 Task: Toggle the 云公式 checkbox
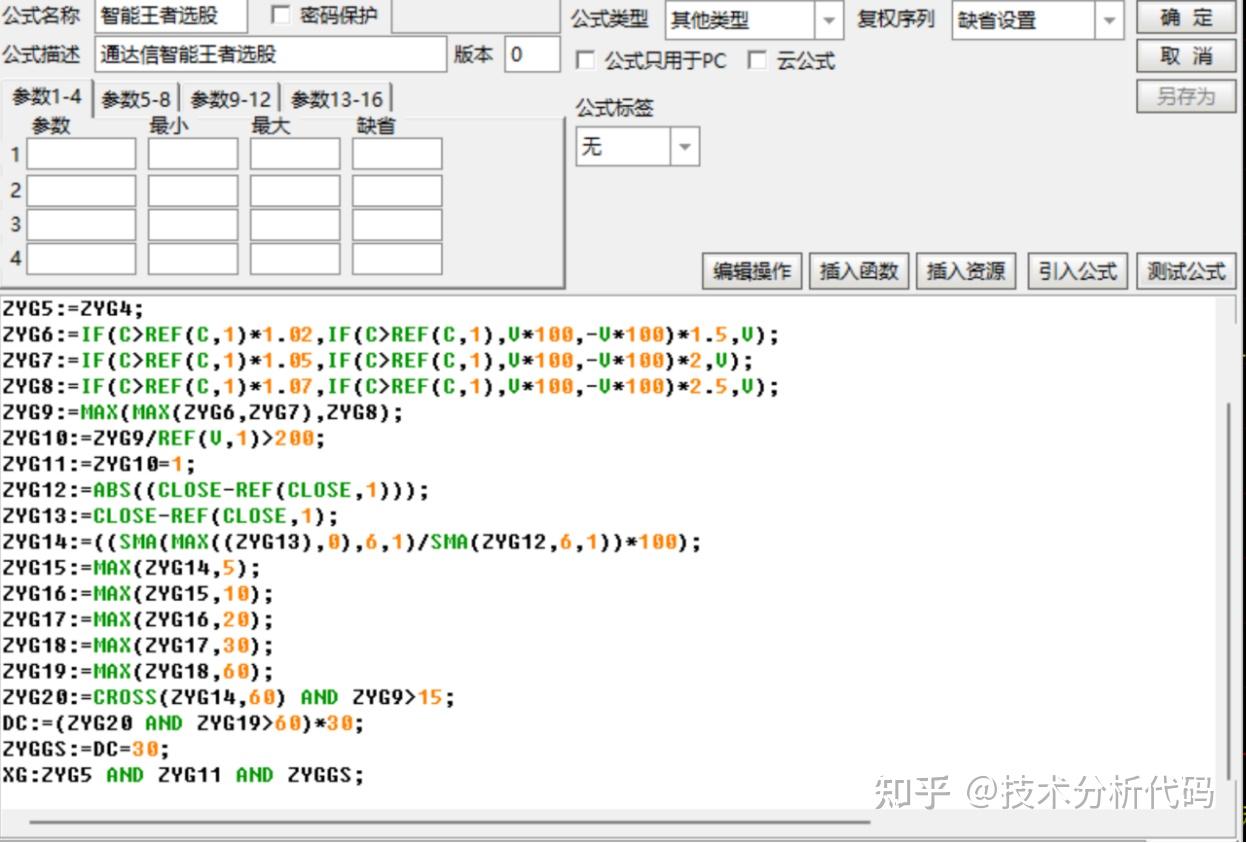pyautogui.click(x=758, y=61)
